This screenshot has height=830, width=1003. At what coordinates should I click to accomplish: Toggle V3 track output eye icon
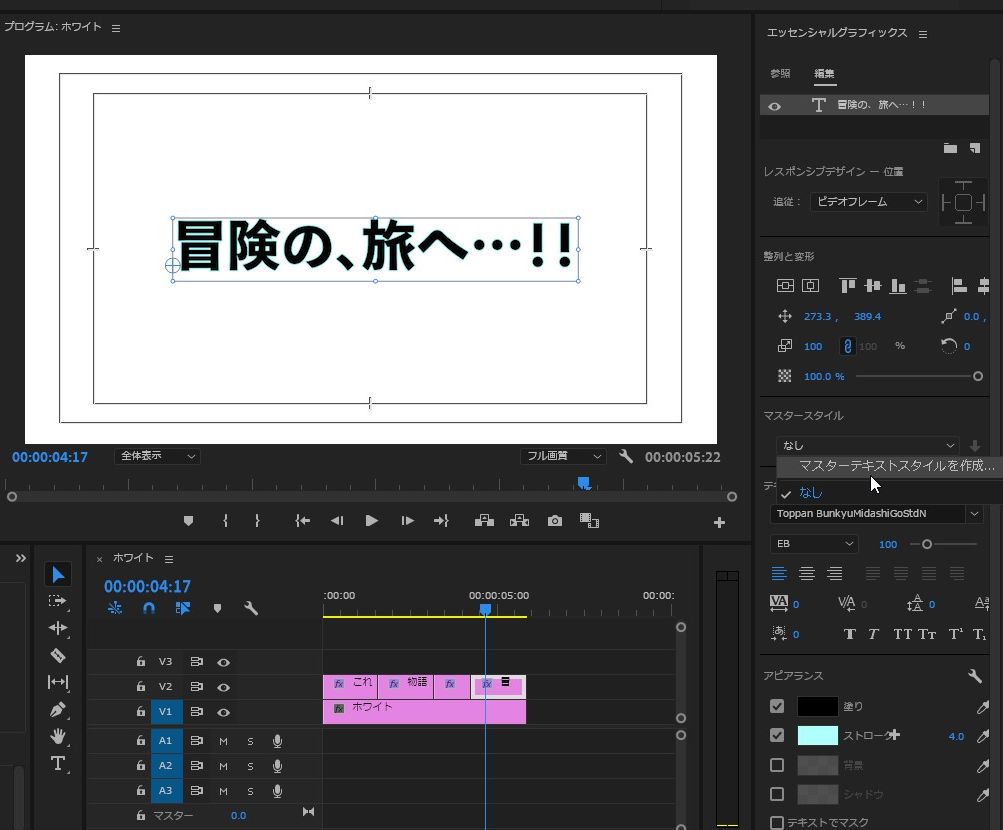(x=224, y=662)
